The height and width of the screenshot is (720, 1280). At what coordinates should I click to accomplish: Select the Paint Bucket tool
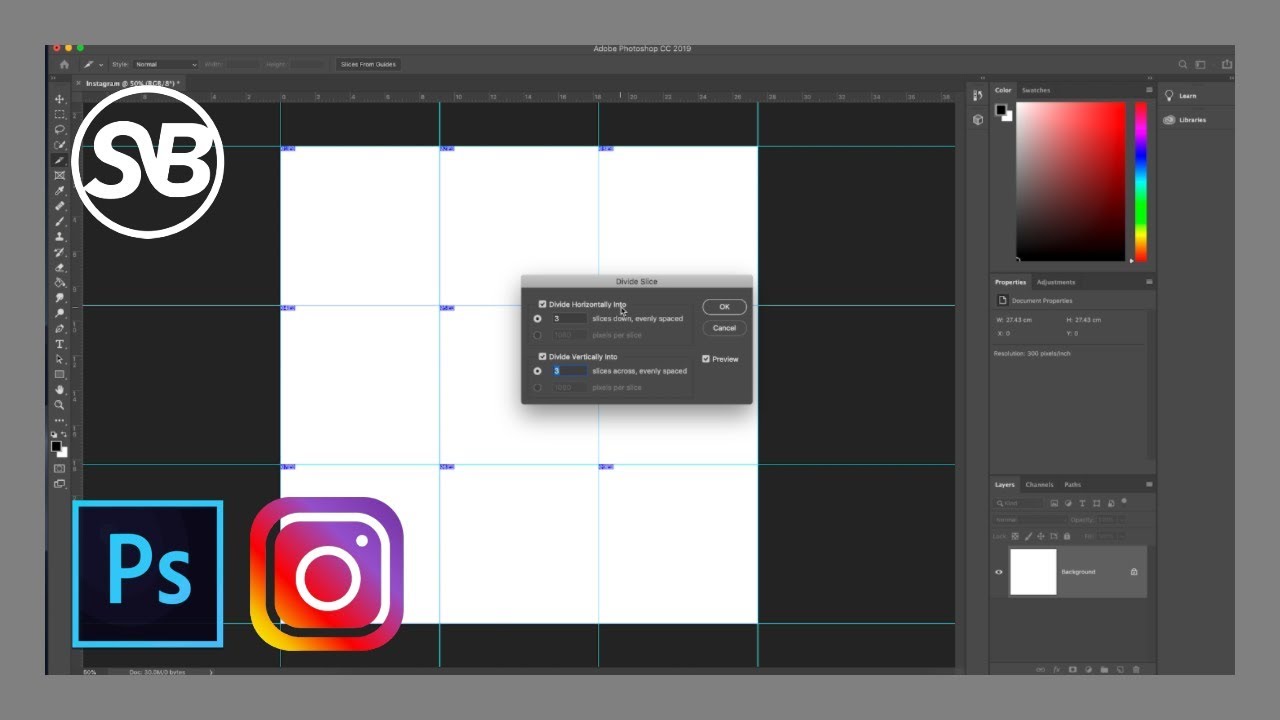[x=60, y=283]
